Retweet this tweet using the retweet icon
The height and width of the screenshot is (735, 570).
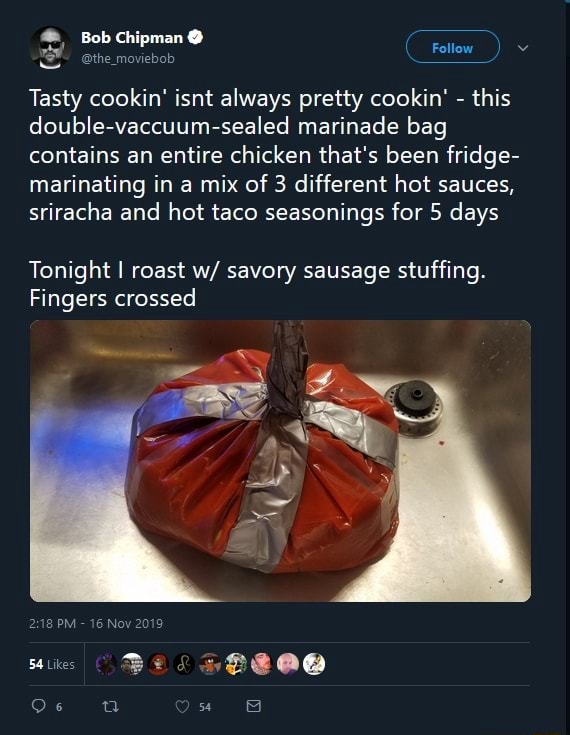point(111,706)
